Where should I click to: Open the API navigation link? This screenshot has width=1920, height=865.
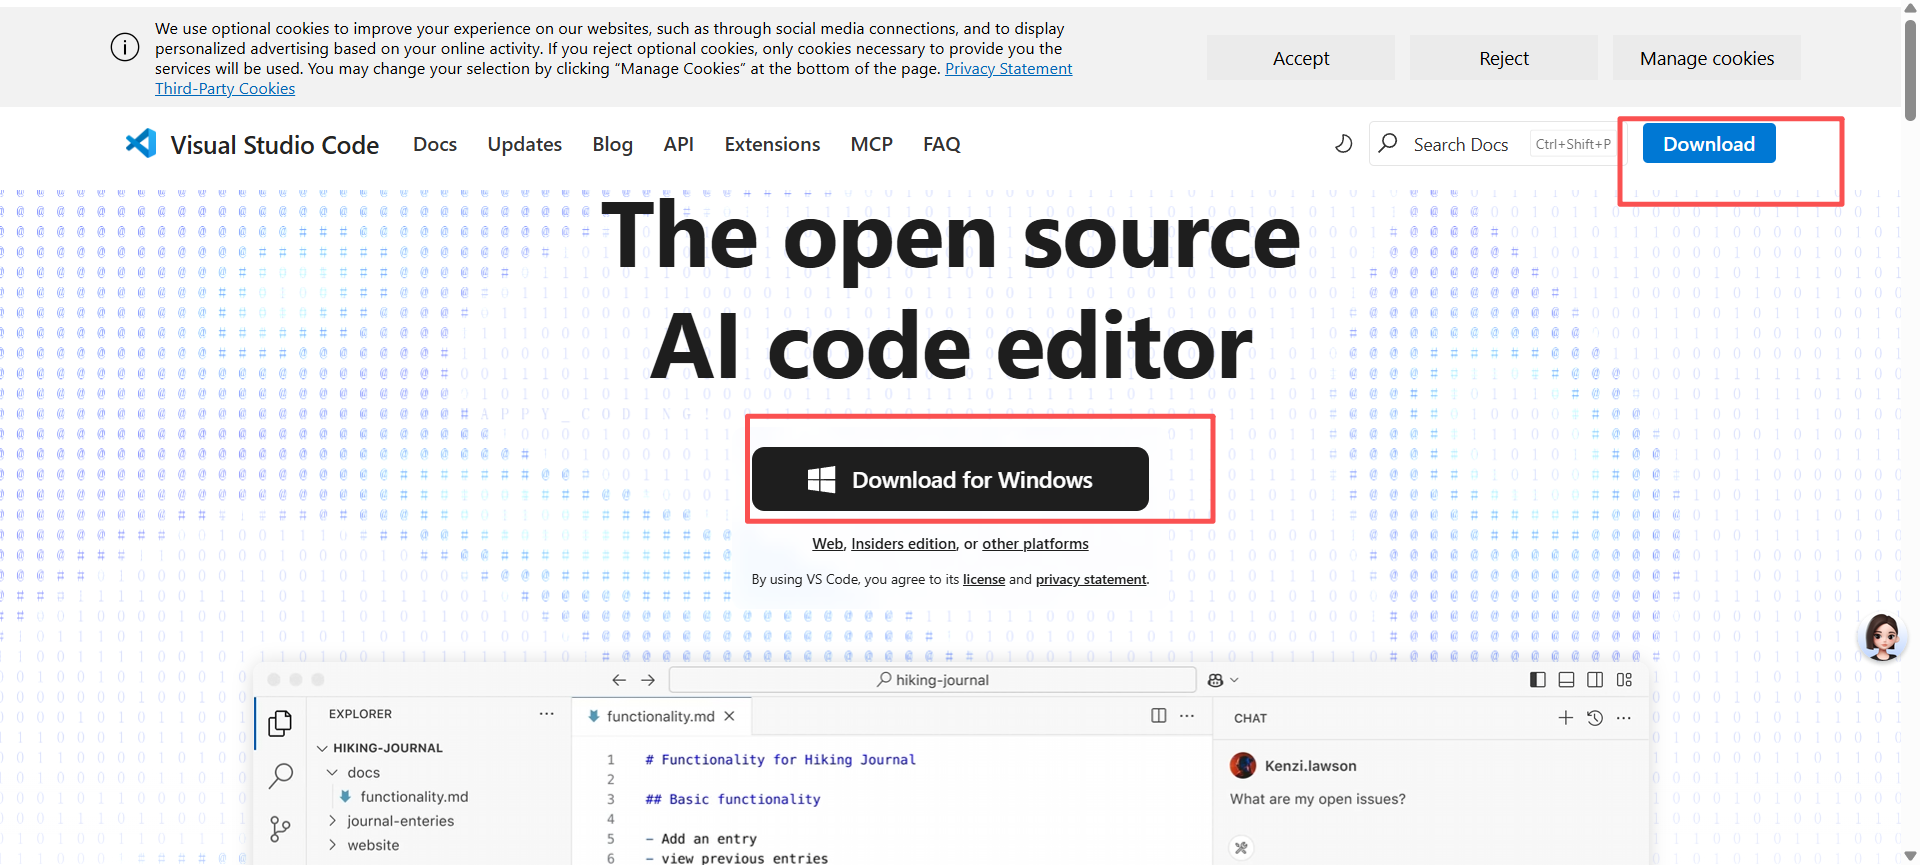pos(679,144)
